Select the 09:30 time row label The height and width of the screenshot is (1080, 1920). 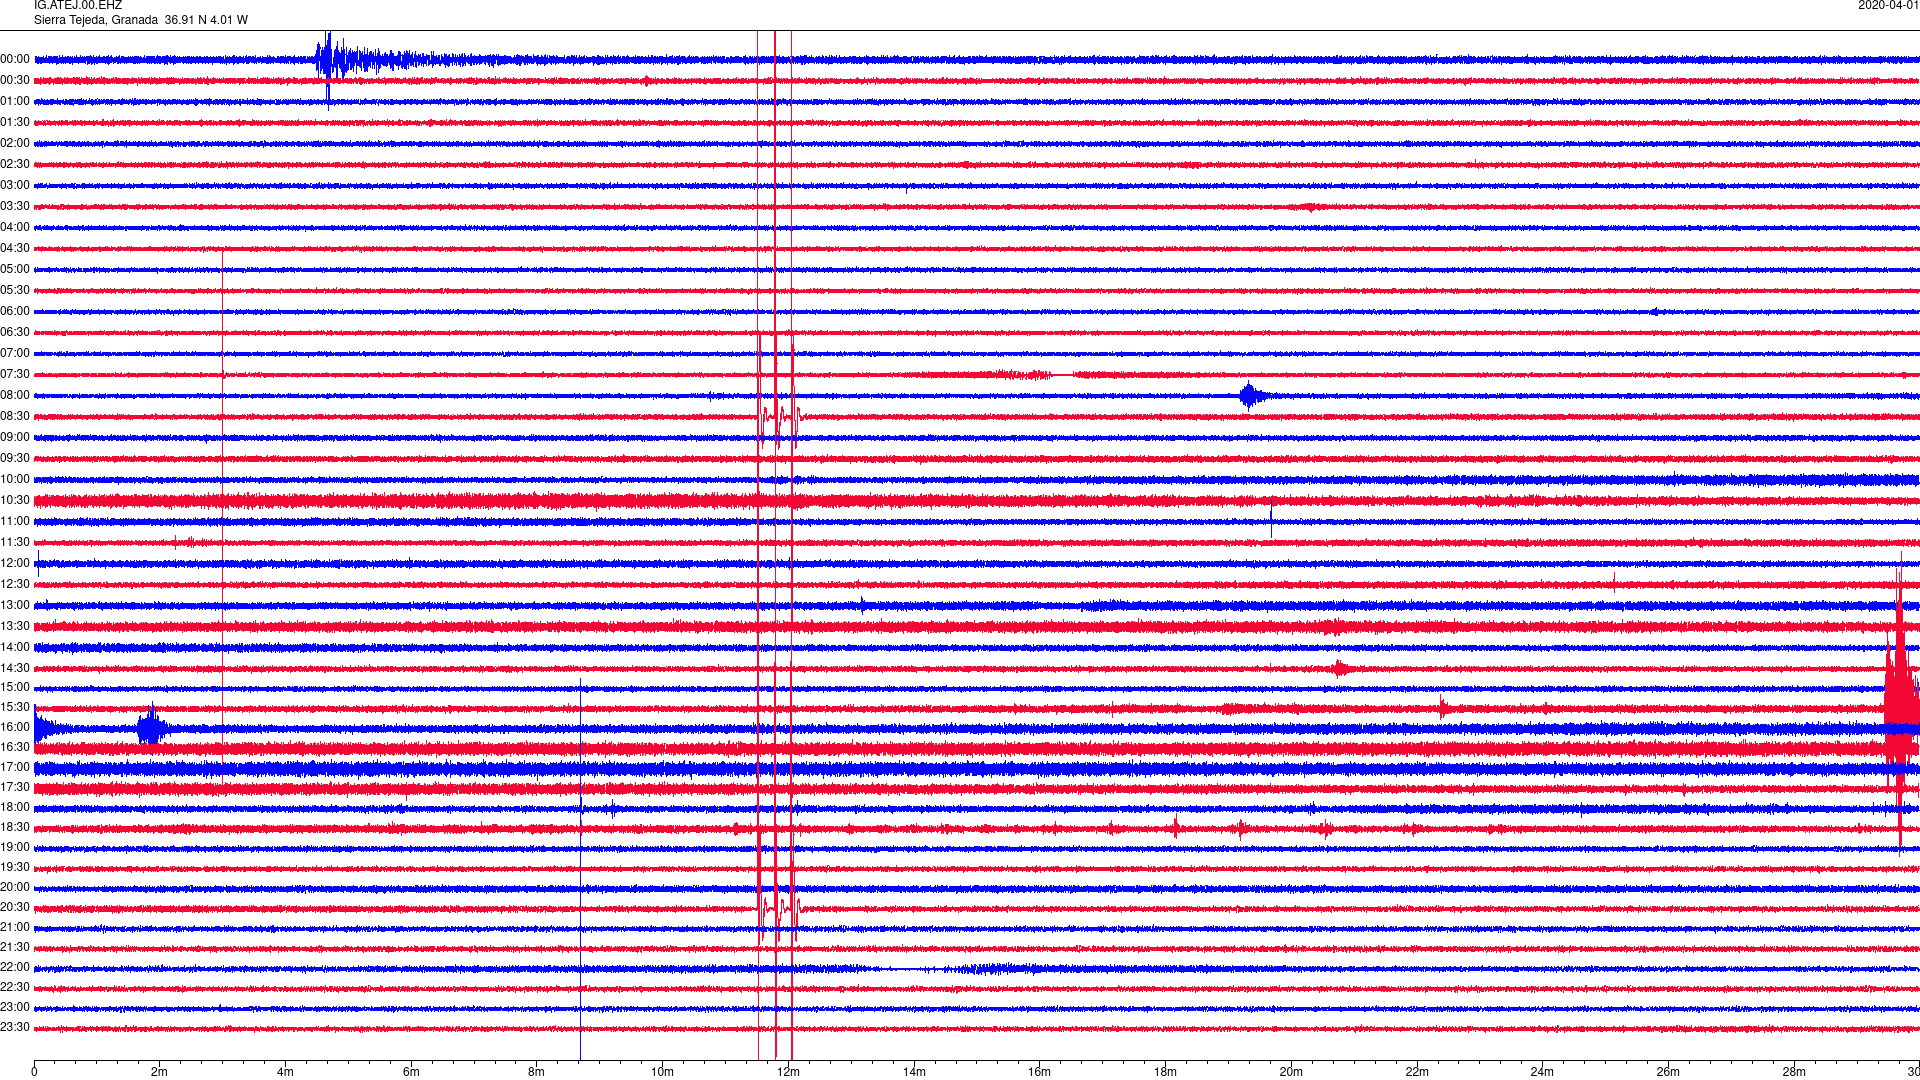point(15,458)
